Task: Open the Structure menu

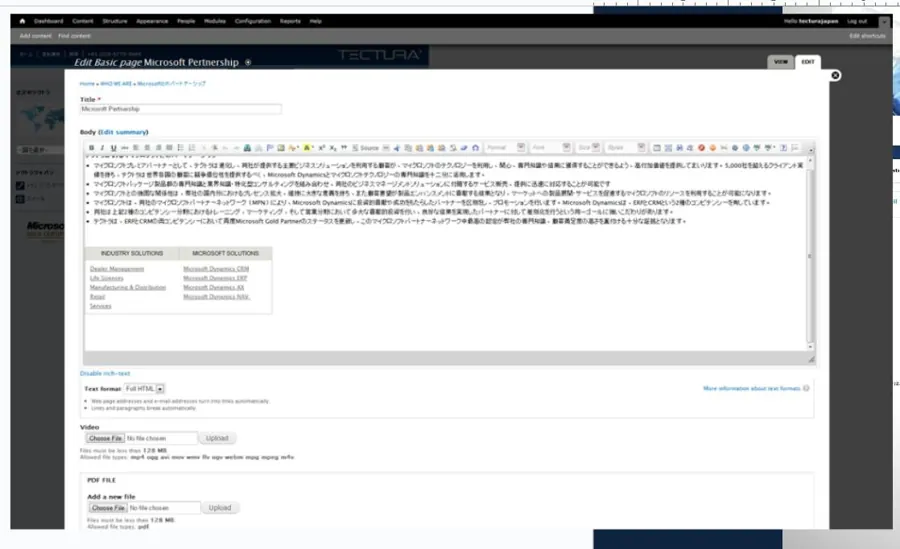Action: [115, 21]
